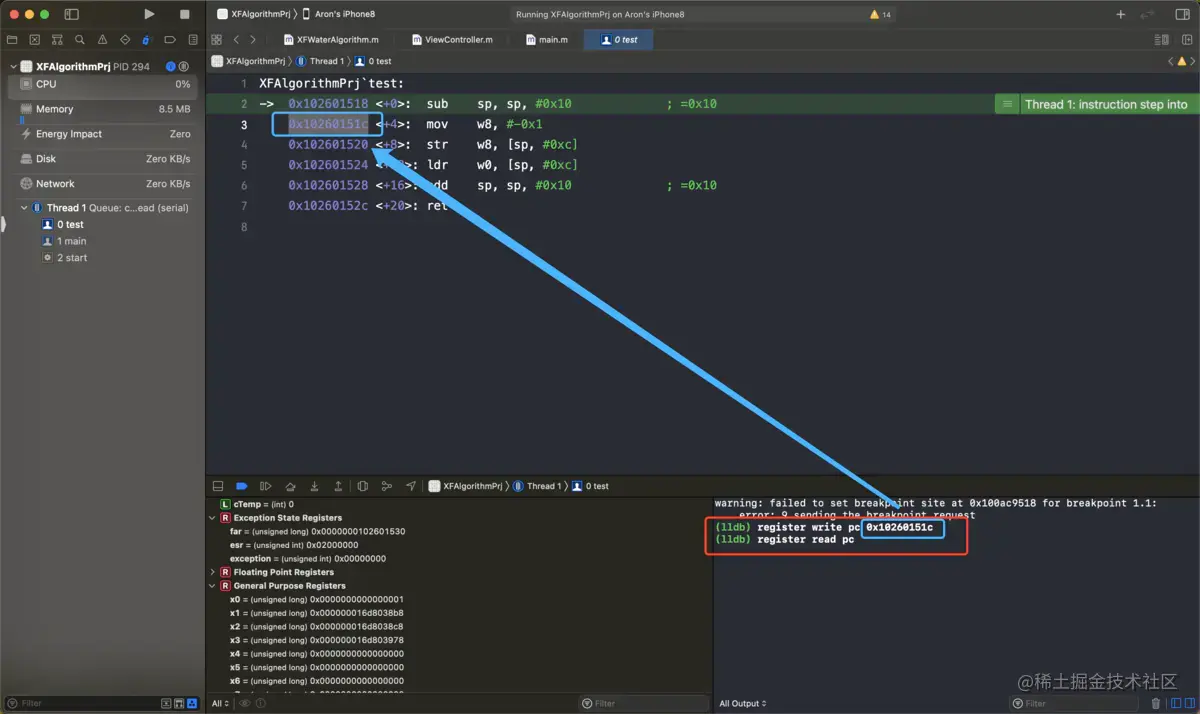Click Thread 1 in editor jump bar
This screenshot has width=1200, height=714.
pyautogui.click(x=319, y=61)
